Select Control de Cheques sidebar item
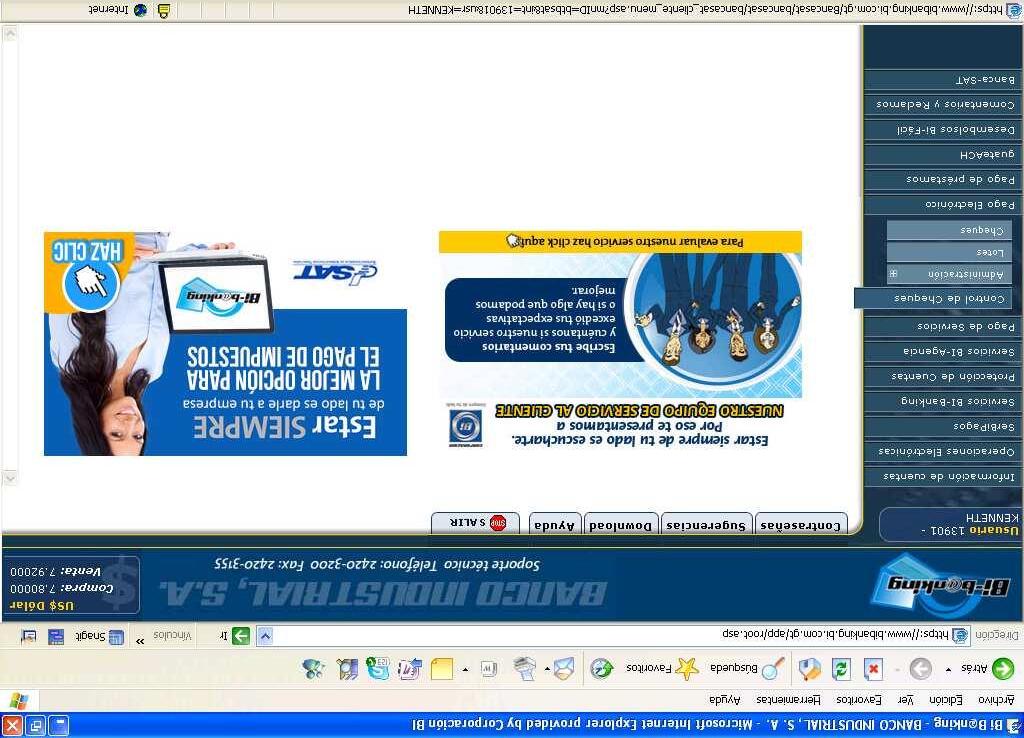Viewport: 1024px width, 738px height. (938, 298)
